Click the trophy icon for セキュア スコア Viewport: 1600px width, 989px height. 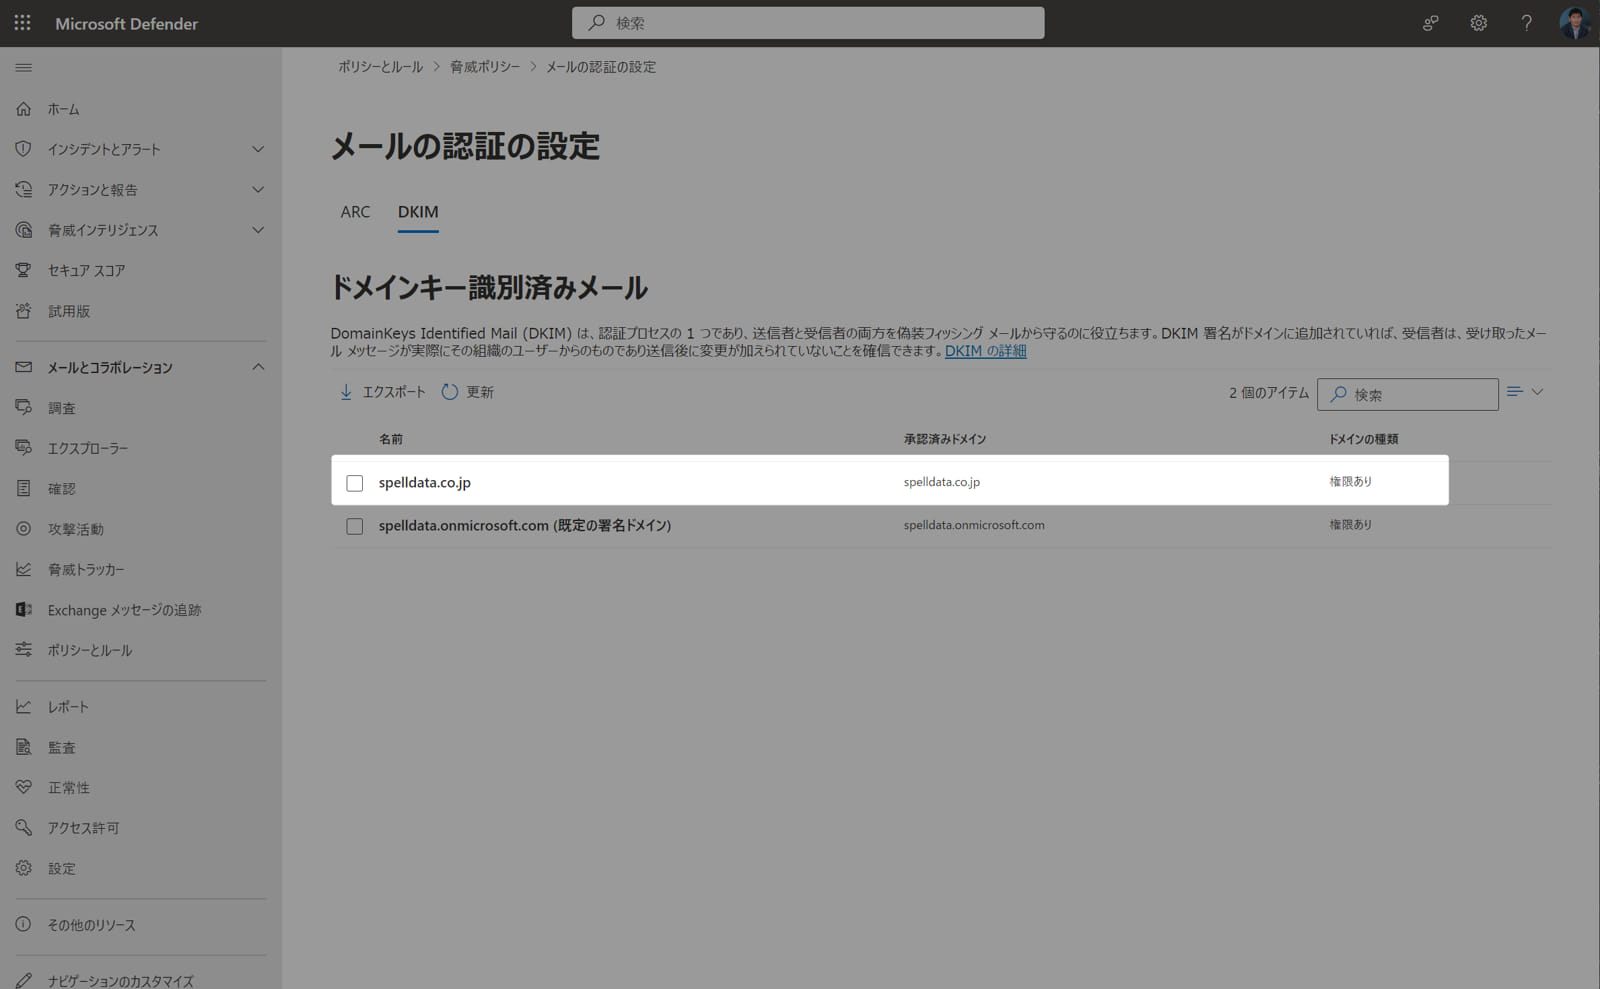[x=23, y=270]
